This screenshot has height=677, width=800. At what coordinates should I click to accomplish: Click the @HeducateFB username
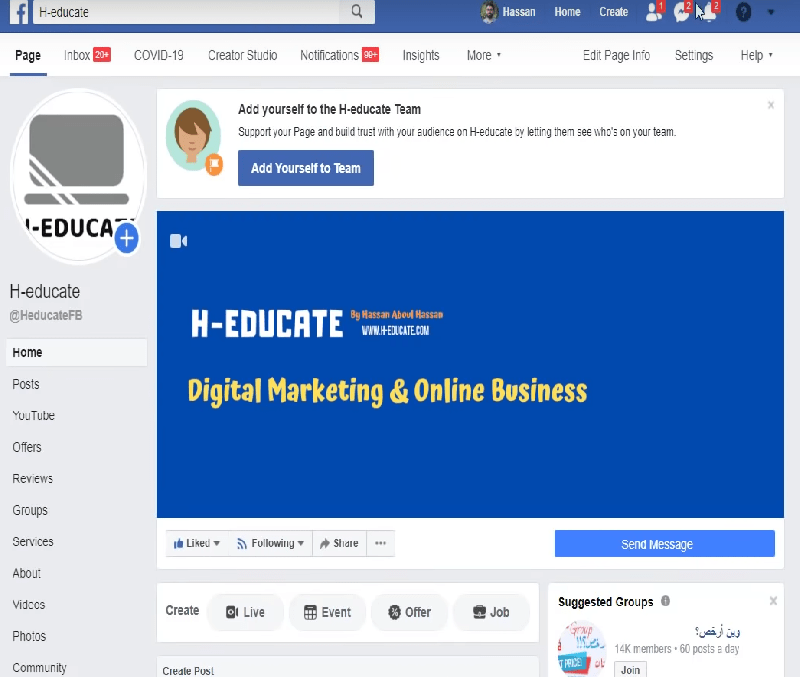(x=46, y=315)
